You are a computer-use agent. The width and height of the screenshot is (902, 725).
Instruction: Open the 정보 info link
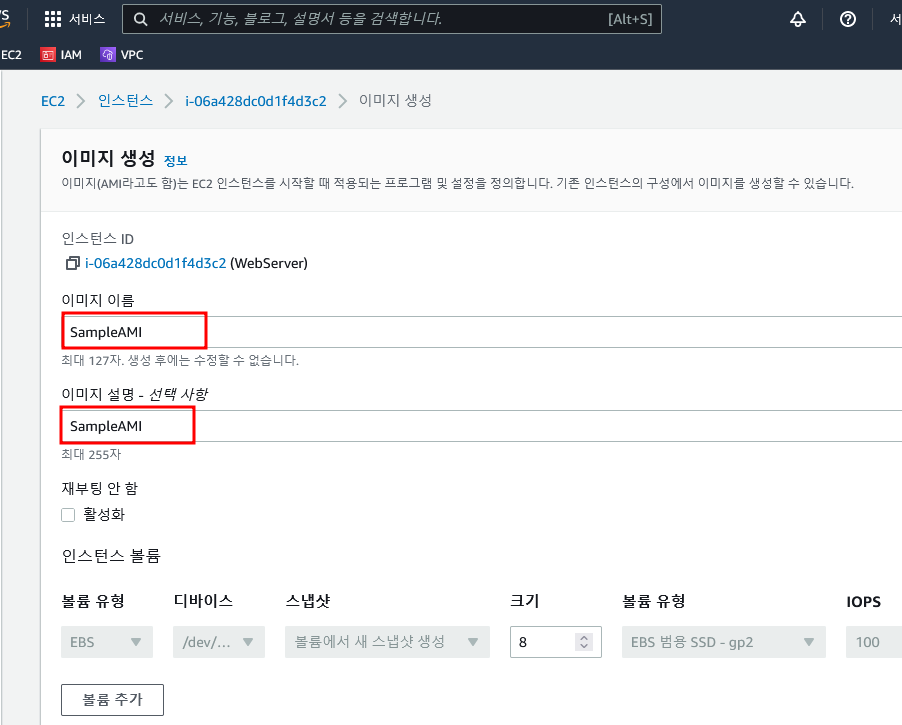click(x=175, y=161)
